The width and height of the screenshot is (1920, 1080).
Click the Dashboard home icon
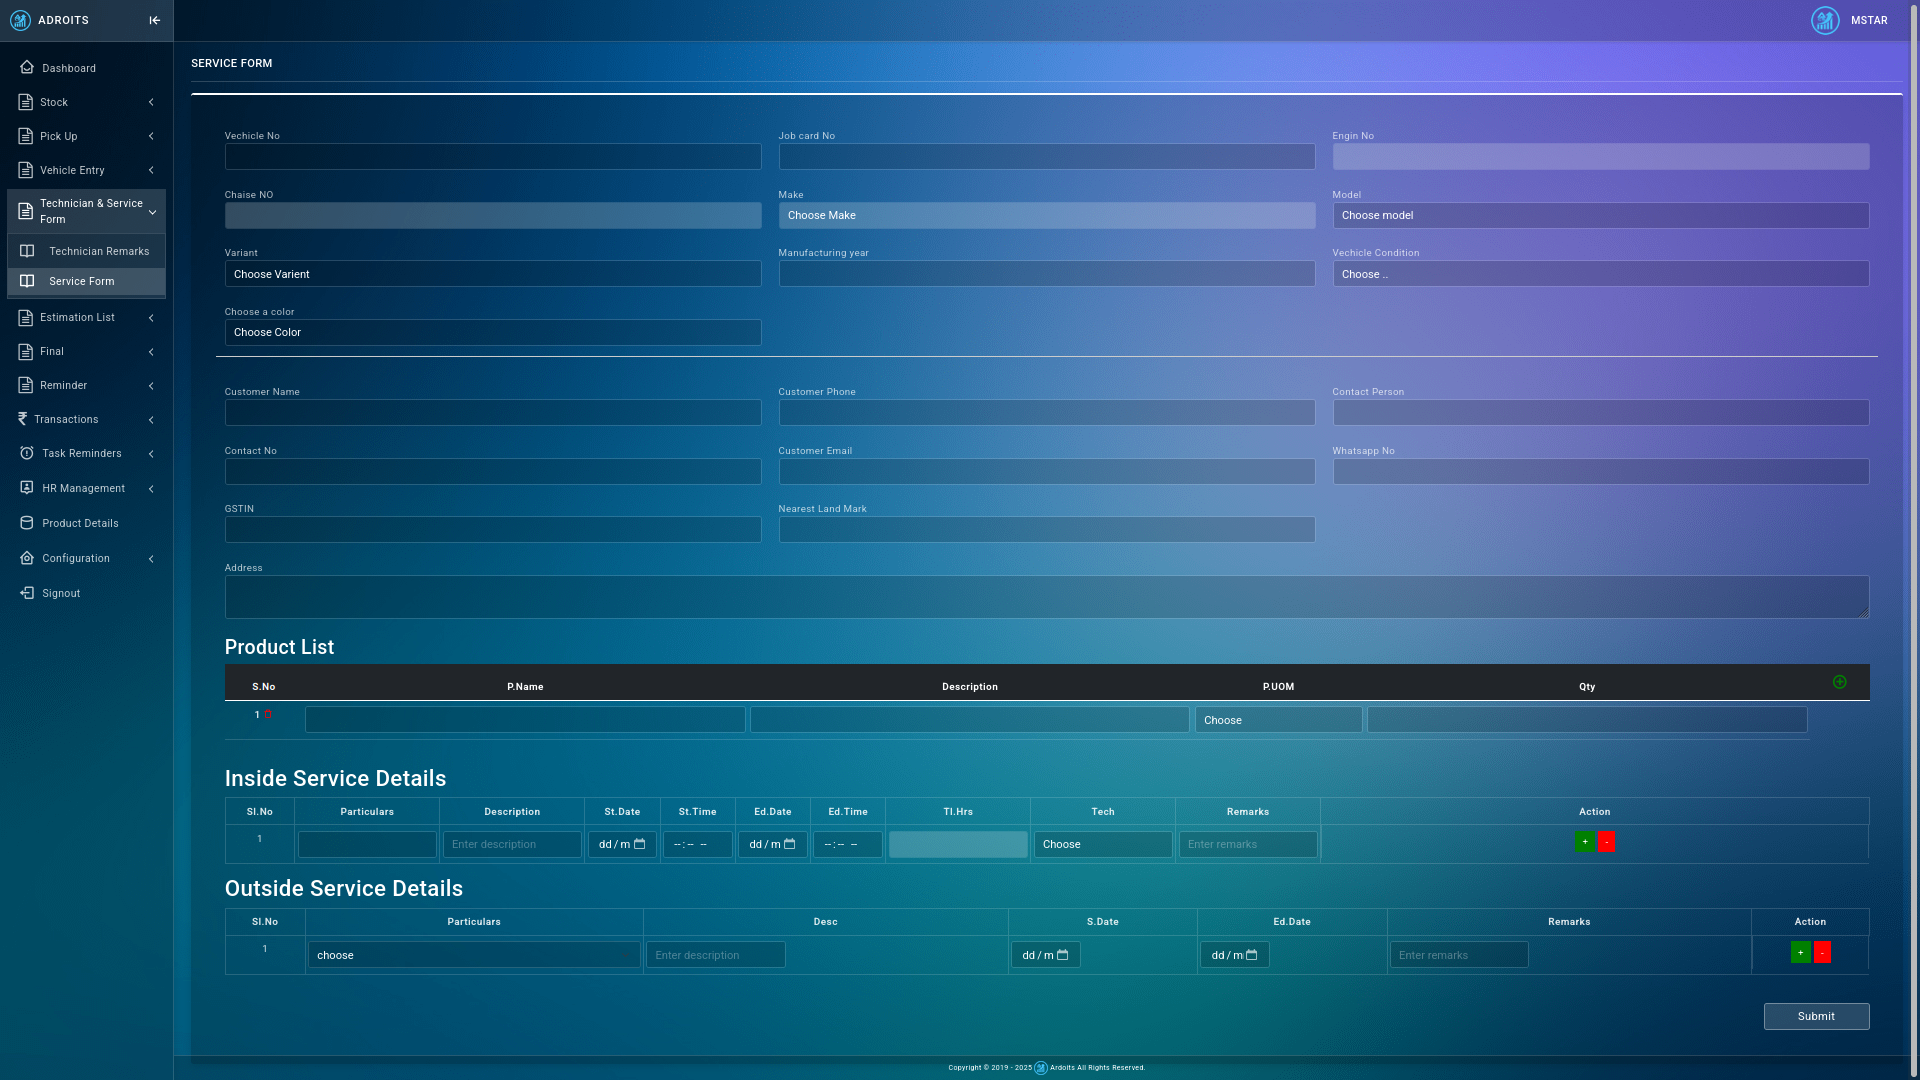coord(27,68)
